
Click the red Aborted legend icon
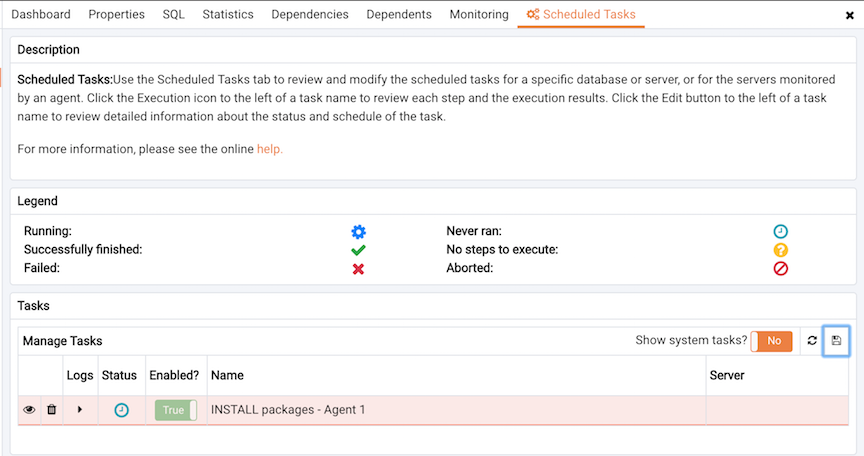tap(780, 268)
